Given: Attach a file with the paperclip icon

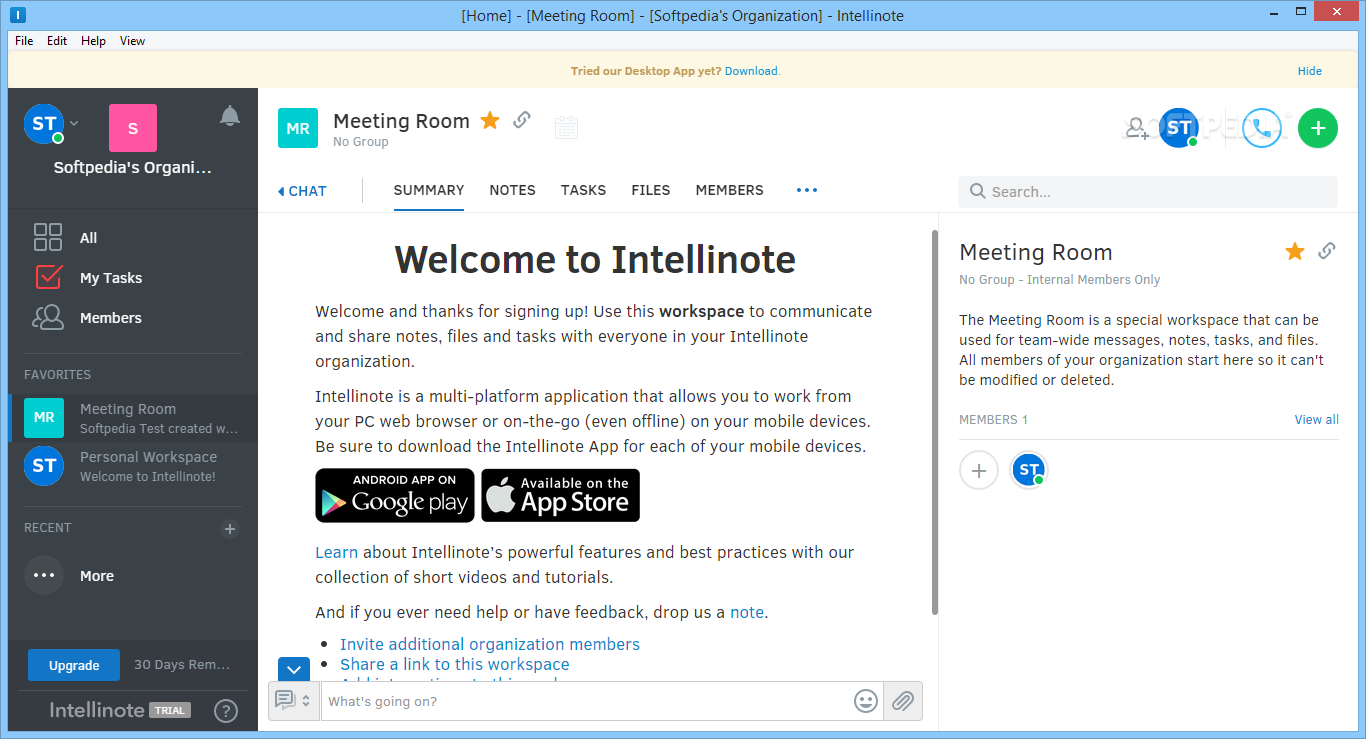Looking at the screenshot, I should click(903, 701).
